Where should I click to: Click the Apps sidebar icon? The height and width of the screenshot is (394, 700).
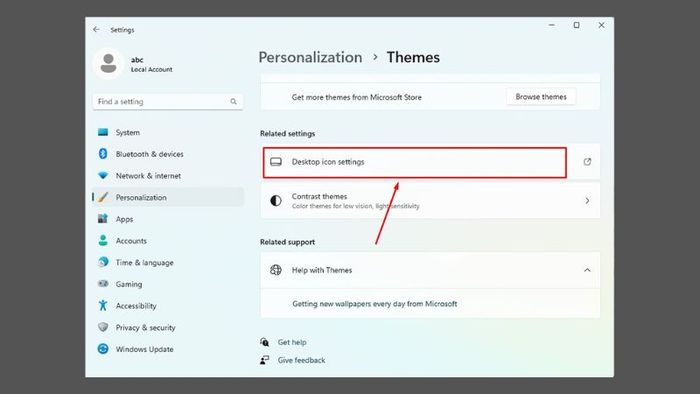pyautogui.click(x=103, y=219)
